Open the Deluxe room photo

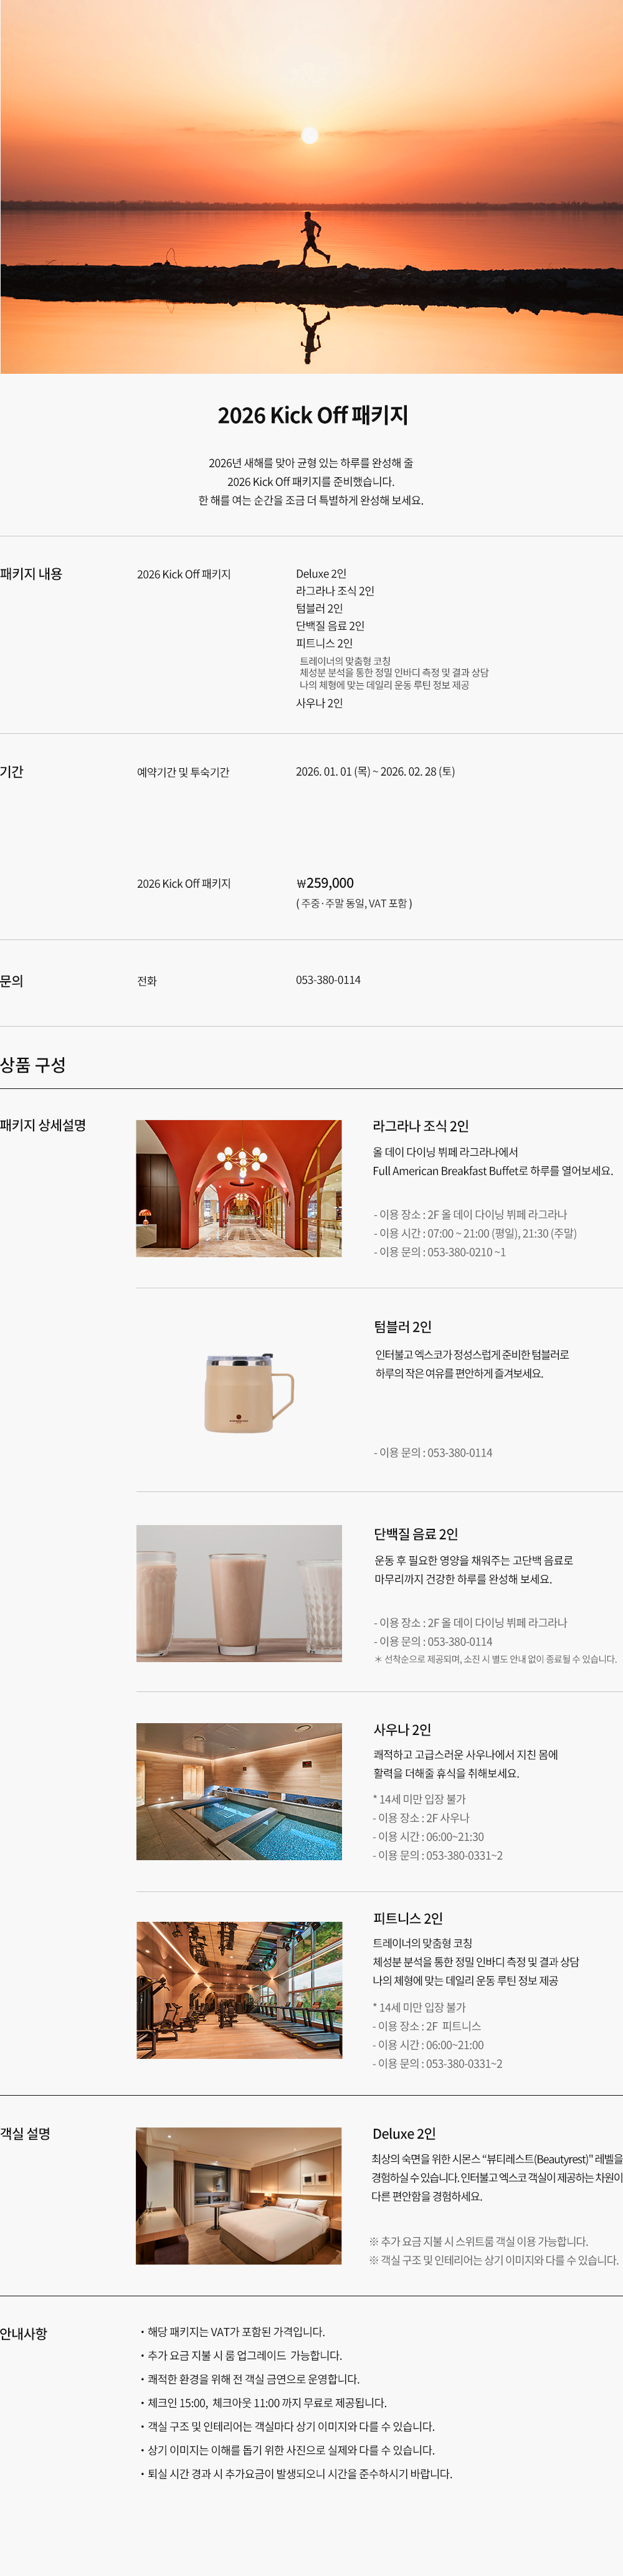click(x=239, y=2196)
